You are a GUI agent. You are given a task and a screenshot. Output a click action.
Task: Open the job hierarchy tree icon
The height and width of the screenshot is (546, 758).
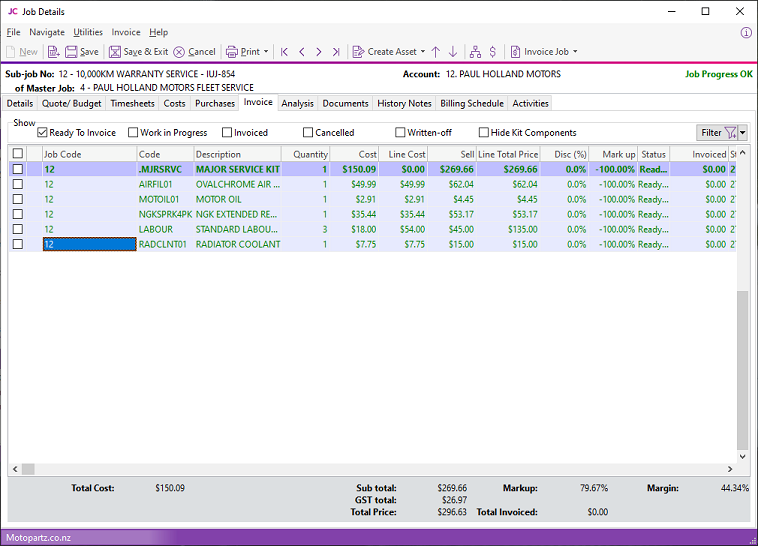coord(475,52)
